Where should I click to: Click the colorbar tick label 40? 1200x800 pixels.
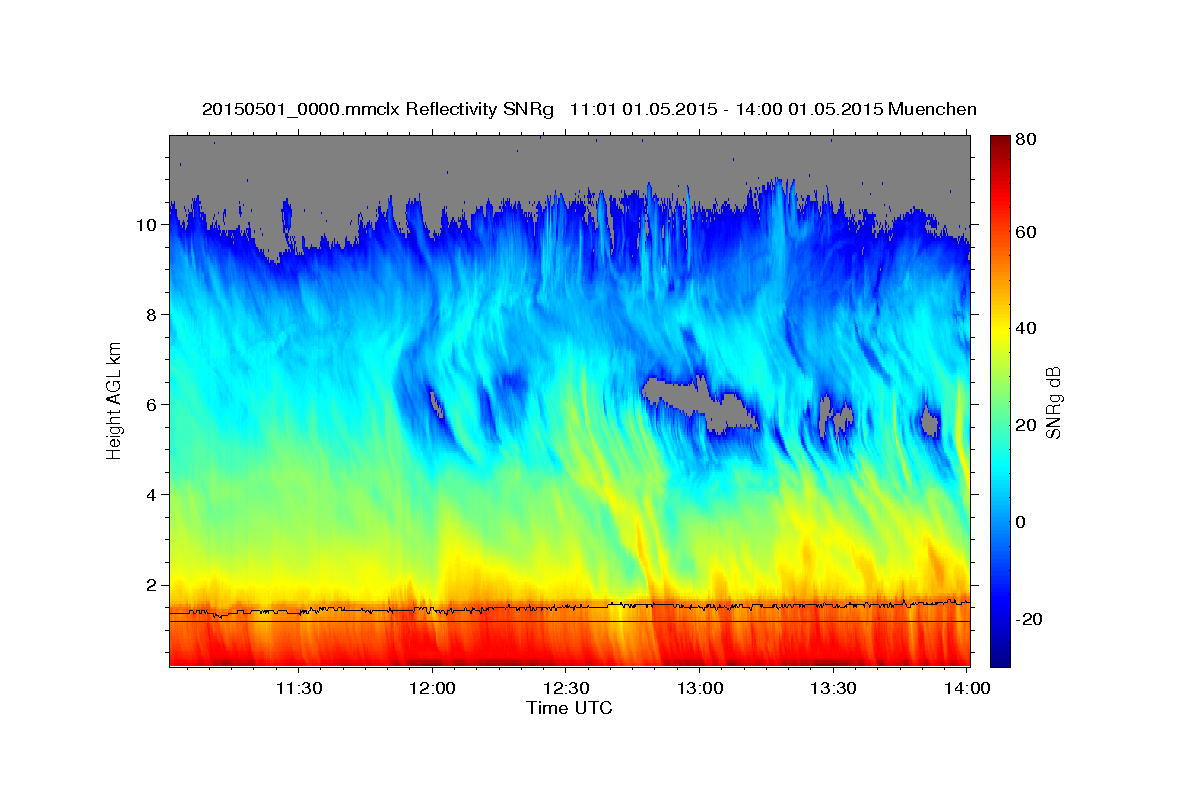1025,328
